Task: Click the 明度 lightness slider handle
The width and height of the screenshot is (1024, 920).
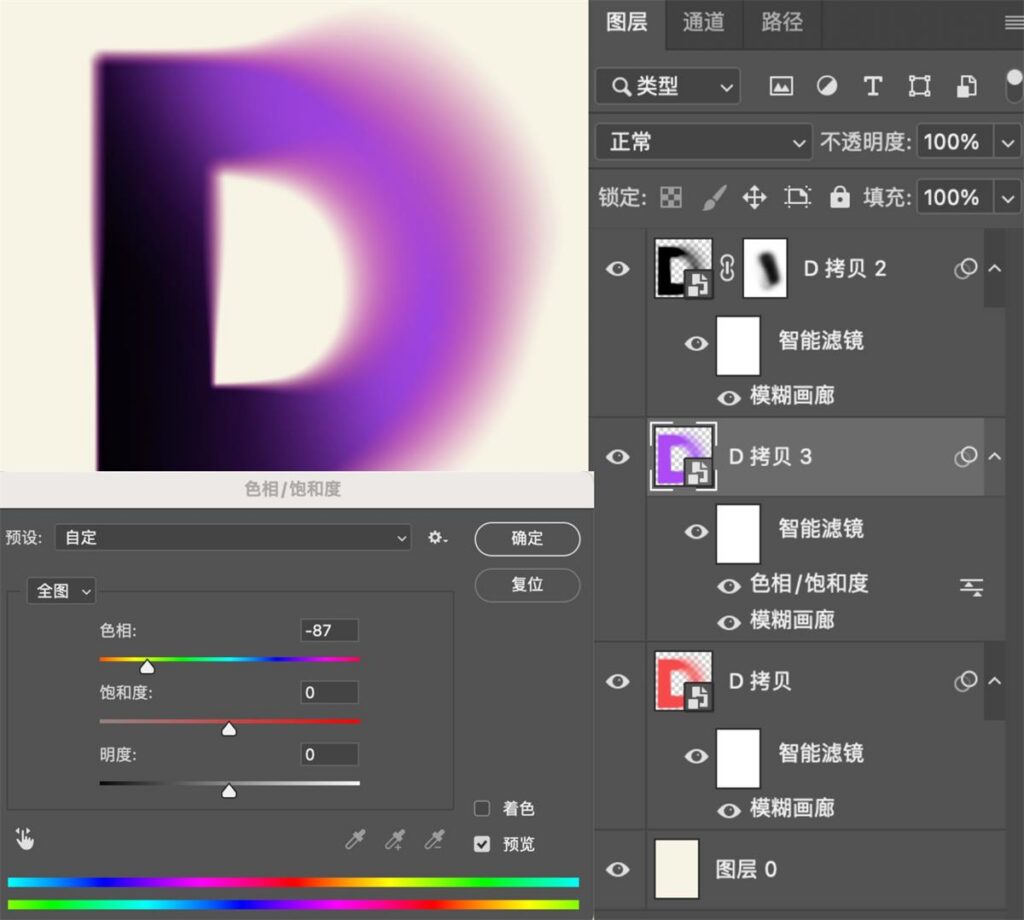Action: tap(229, 791)
